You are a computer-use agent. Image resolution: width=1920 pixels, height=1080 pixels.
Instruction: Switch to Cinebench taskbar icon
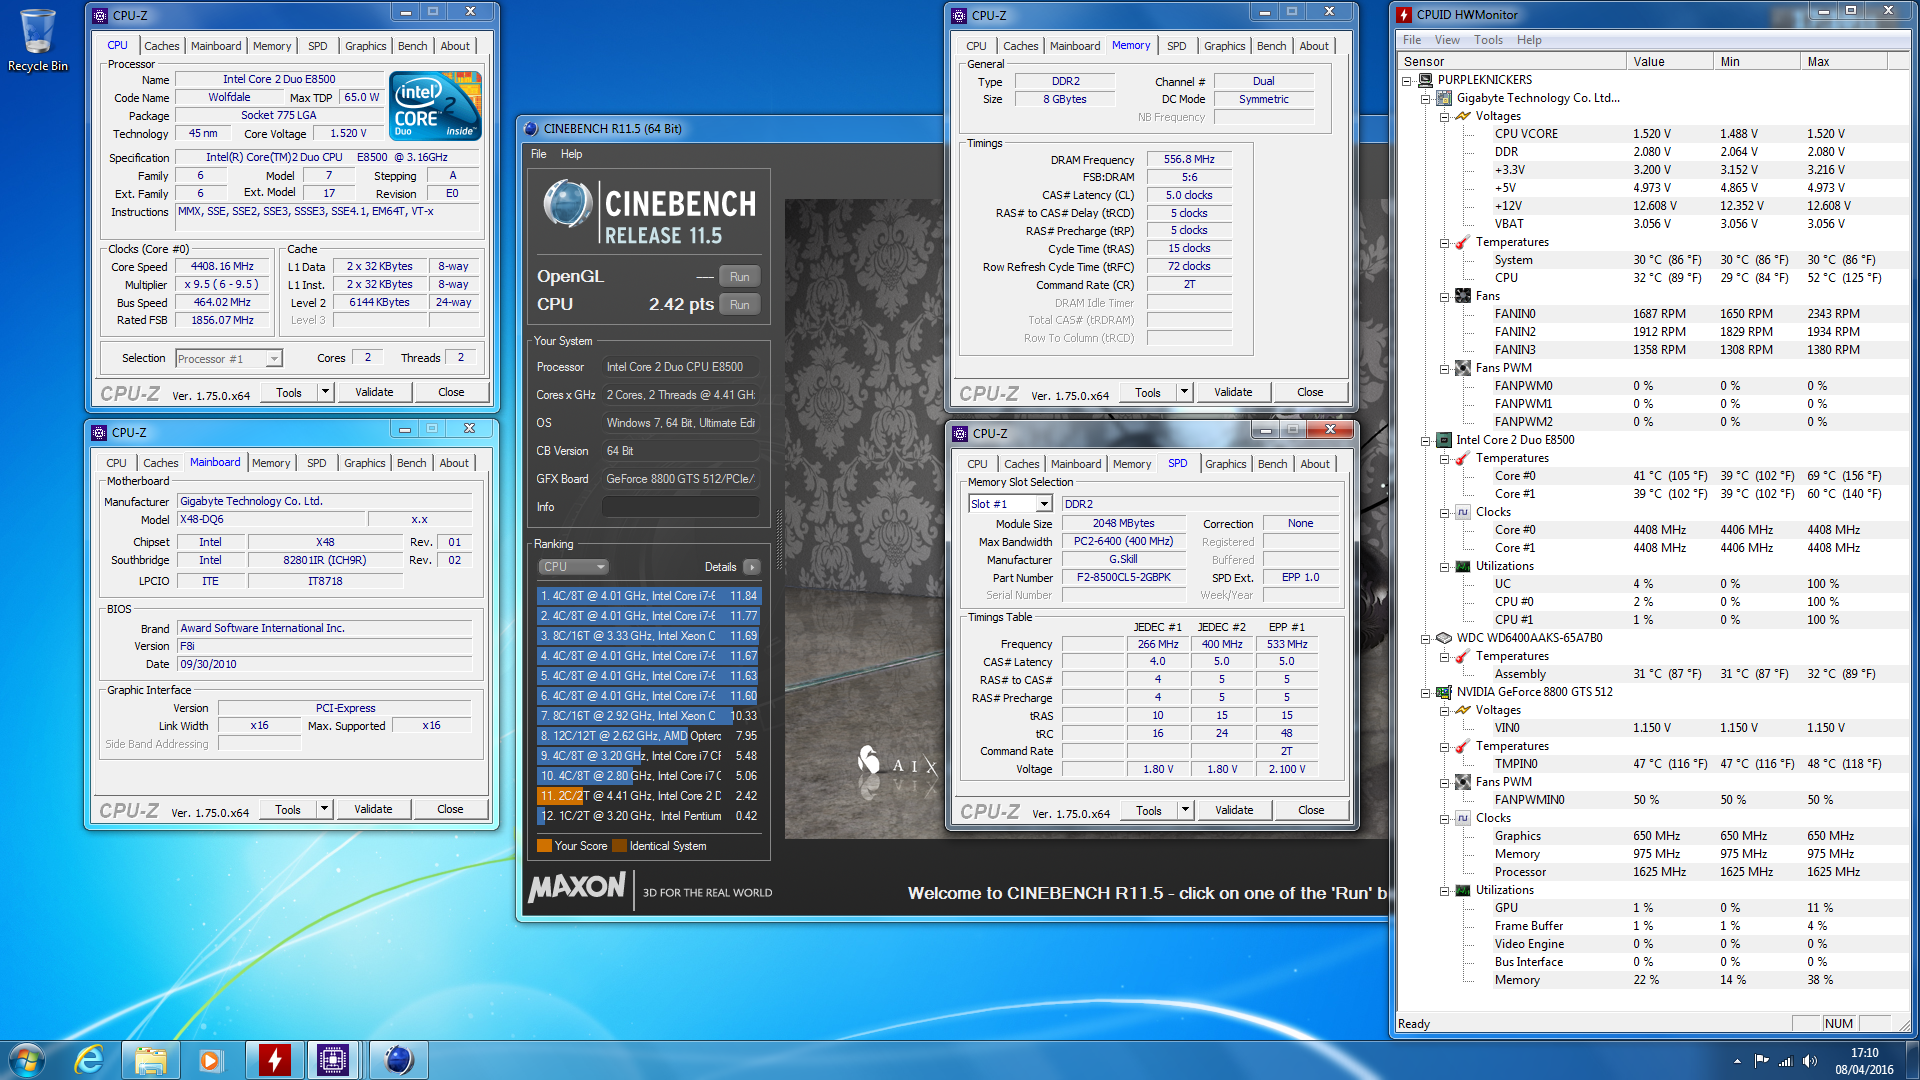[x=398, y=1060]
